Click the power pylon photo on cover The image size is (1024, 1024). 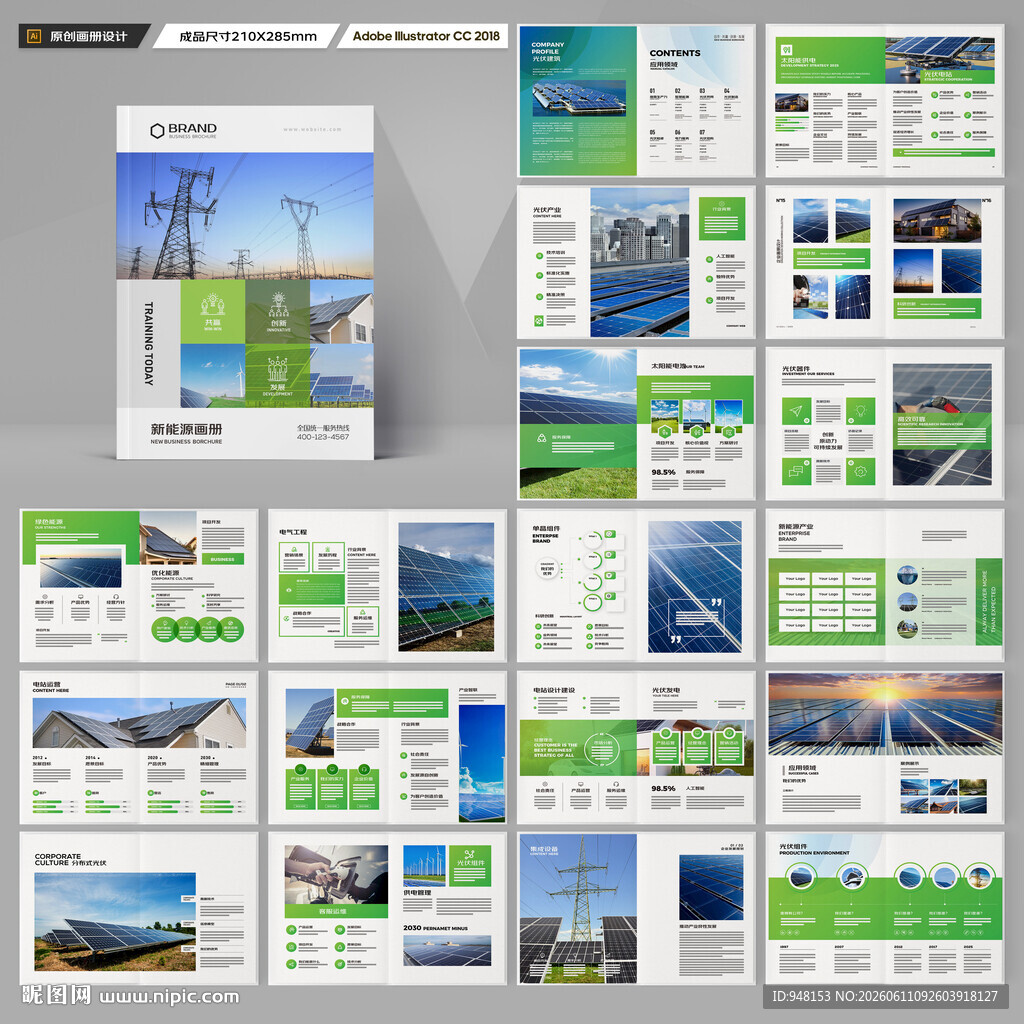pos(245,216)
